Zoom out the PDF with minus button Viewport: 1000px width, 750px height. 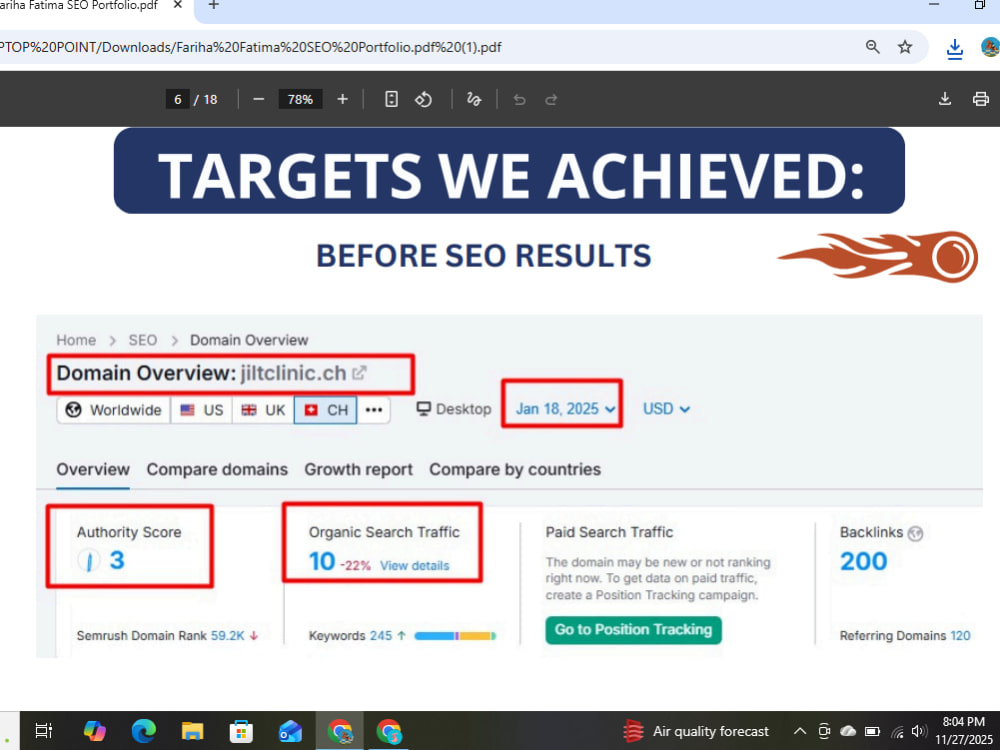coord(258,99)
